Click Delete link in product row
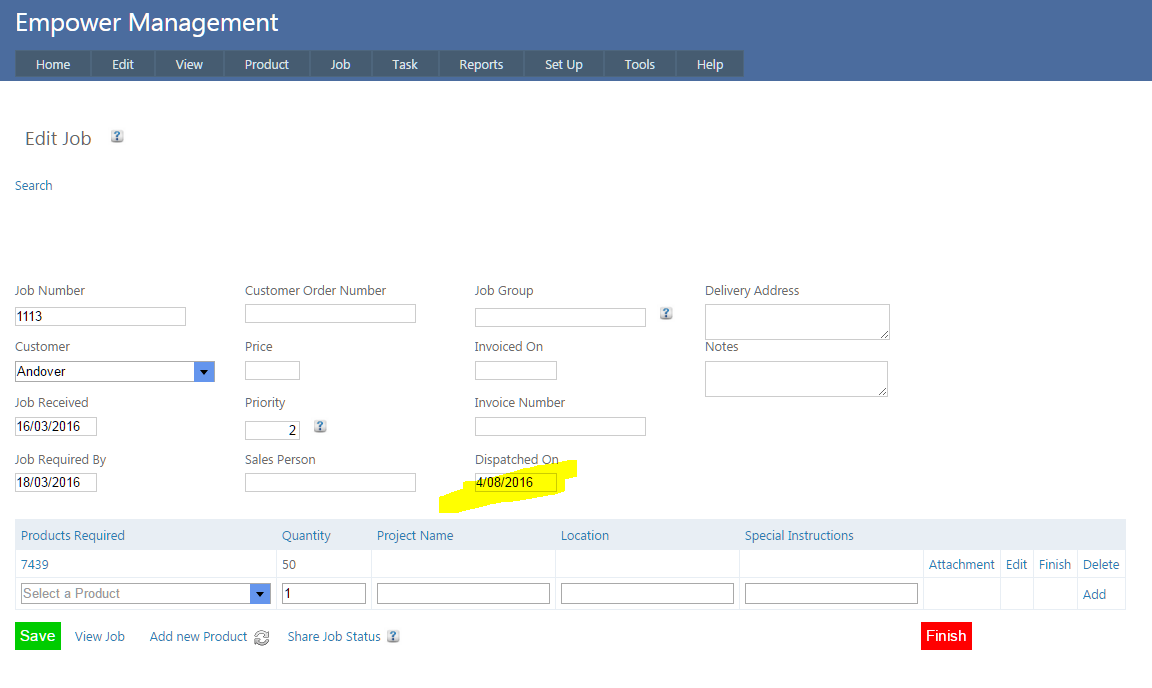 click(1101, 564)
